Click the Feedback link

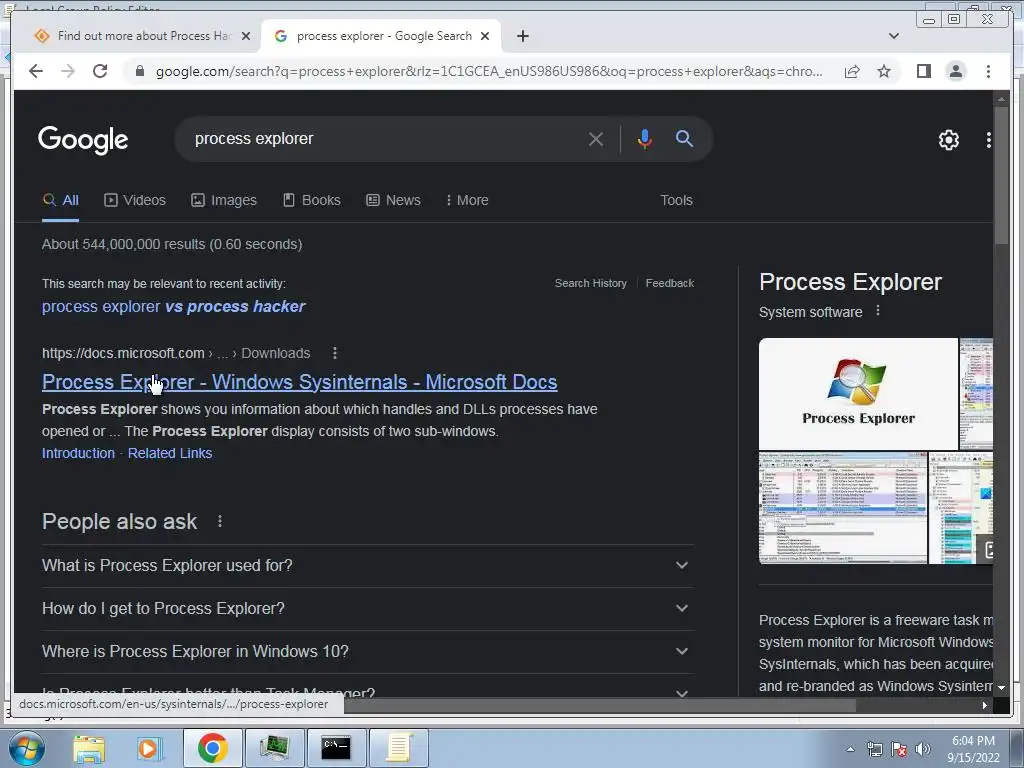pos(669,283)
